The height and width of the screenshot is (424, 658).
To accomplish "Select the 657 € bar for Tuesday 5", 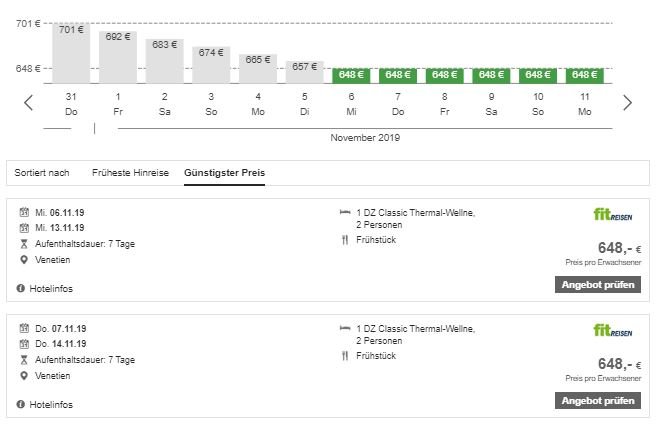I will [x=303, y=71].
